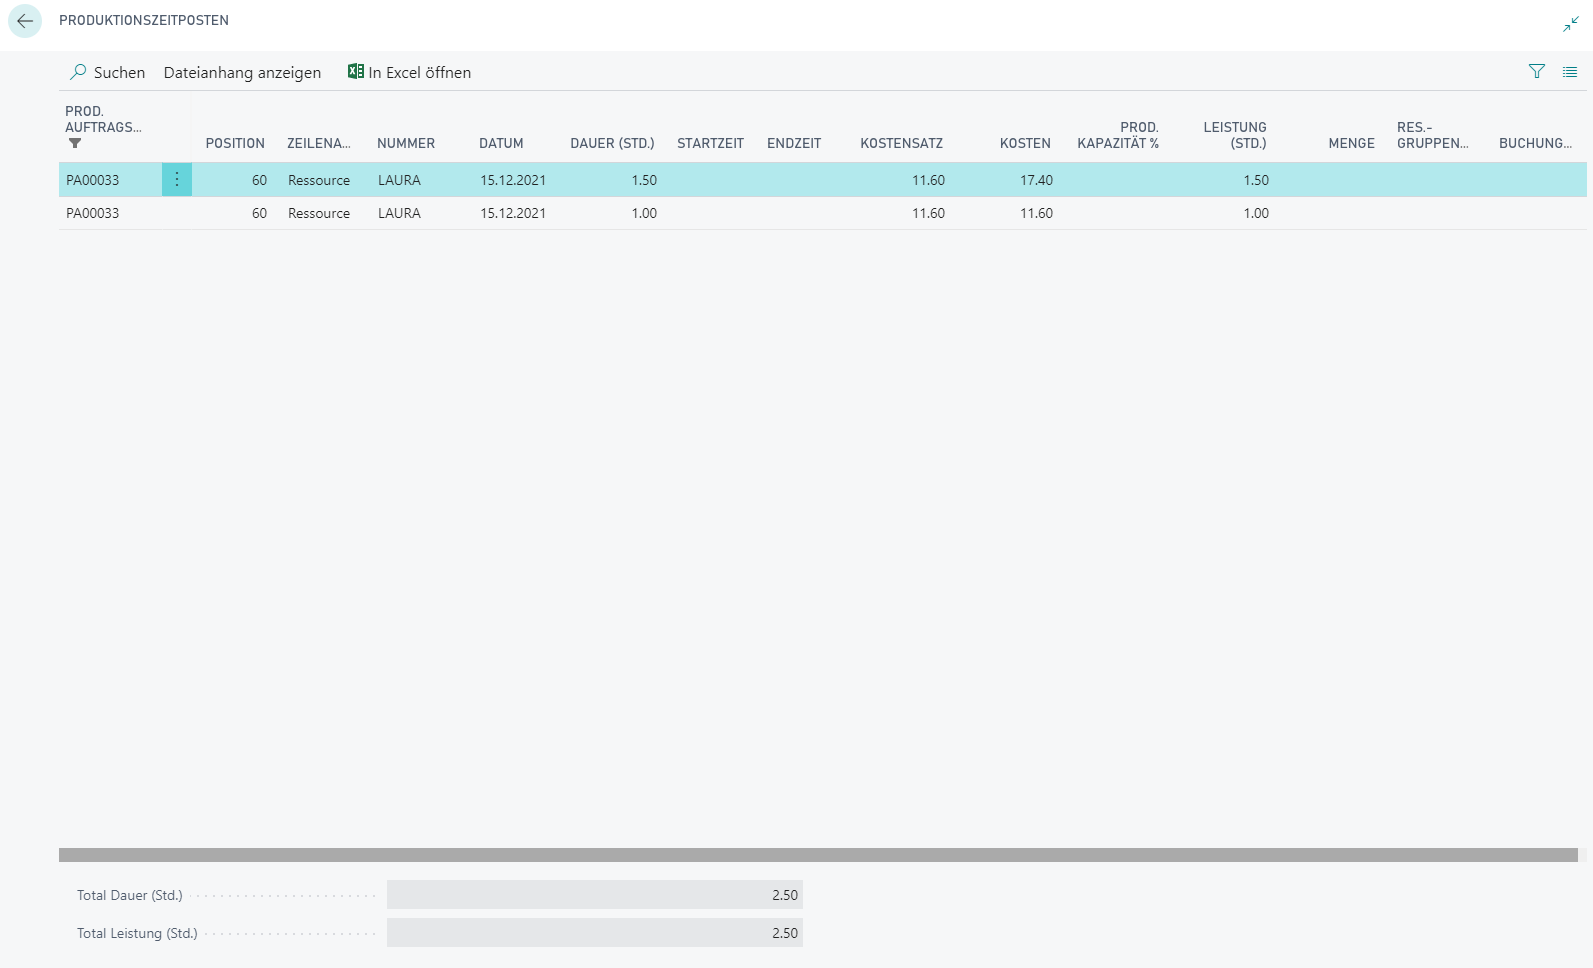Click Dauer value 1.50 in first row
Image resolution: width=1593 pixels, height=968 pixels.
644,180
